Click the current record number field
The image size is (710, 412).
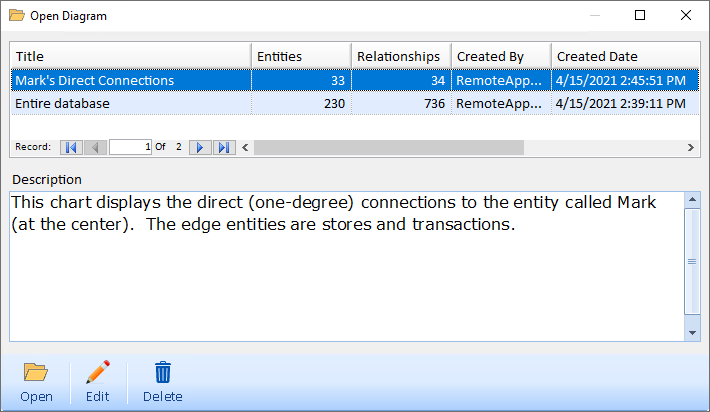click(130, 147)
